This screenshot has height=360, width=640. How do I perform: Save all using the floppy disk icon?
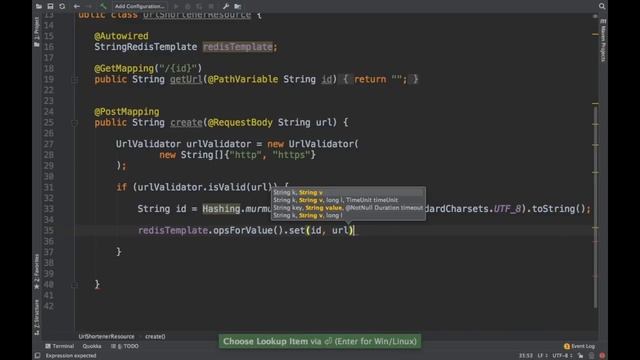click(50, 6)
